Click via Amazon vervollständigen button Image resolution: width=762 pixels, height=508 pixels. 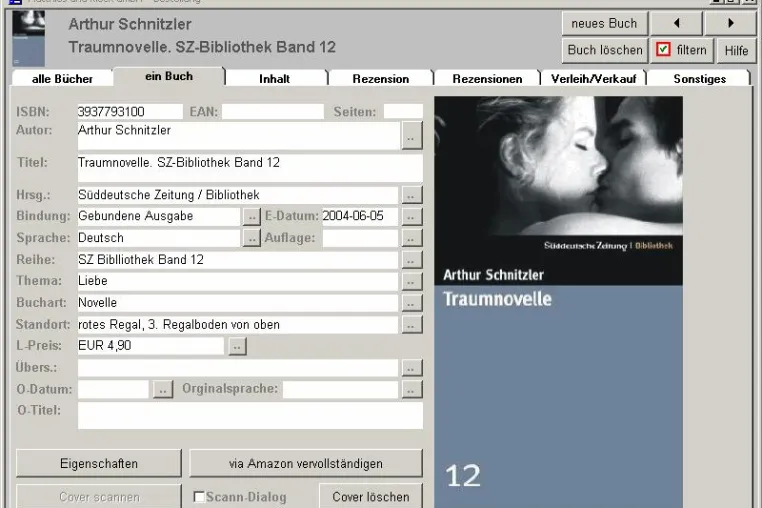coord(306,463)
